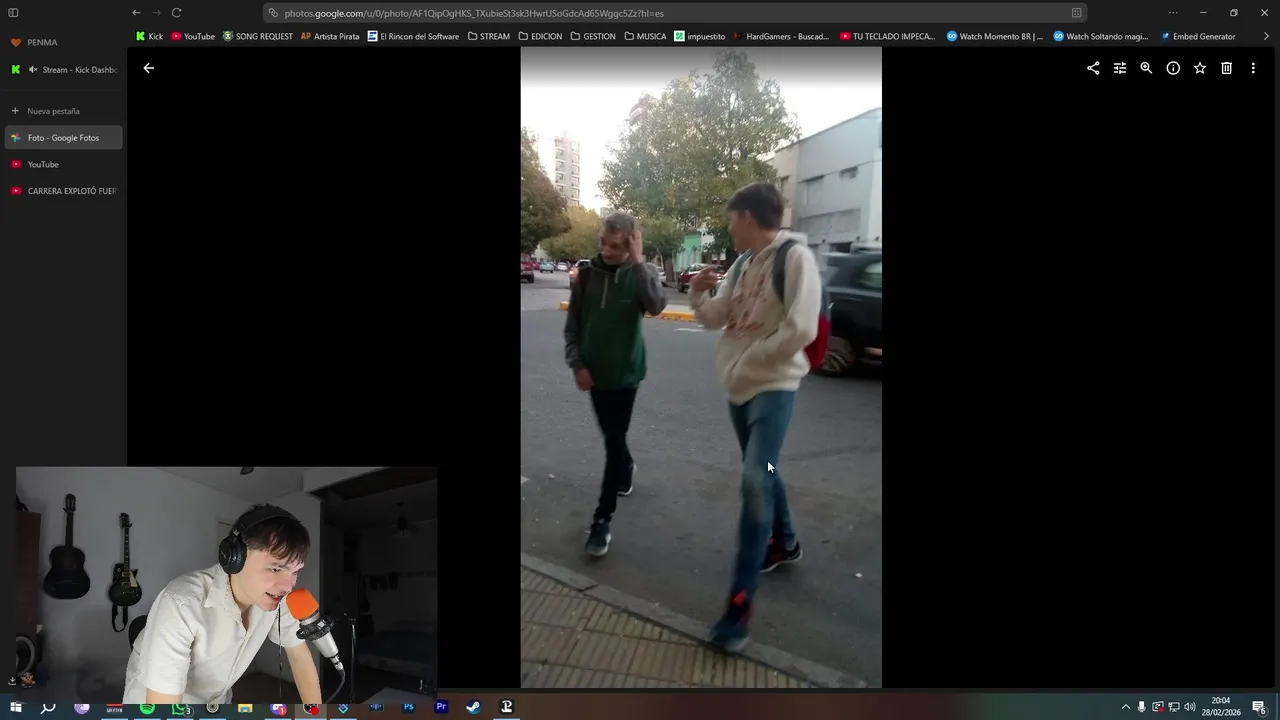Open Photoshop from the taskbar

point(408,707)
